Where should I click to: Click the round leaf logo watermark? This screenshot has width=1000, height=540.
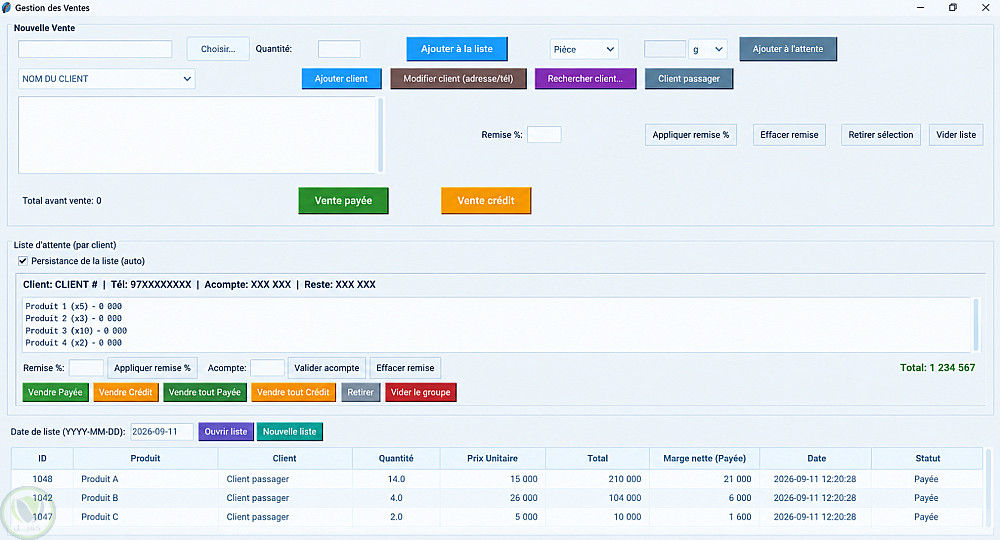pyautogui.click(x=27, y=514)
